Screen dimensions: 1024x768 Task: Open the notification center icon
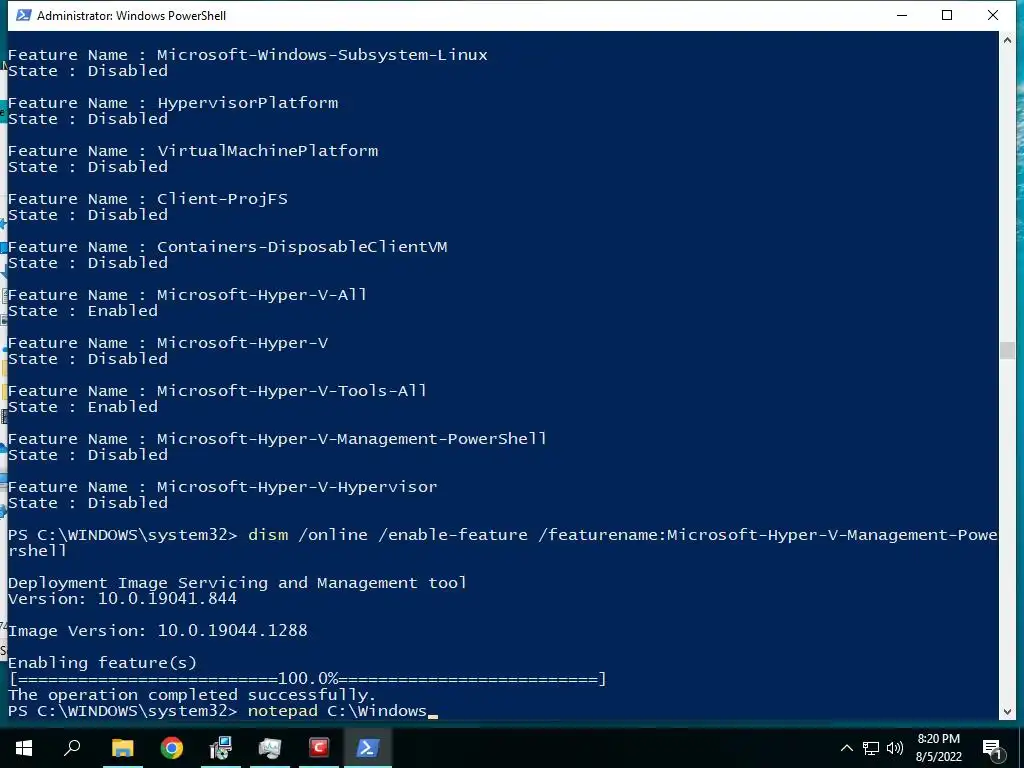click(992, 748)
